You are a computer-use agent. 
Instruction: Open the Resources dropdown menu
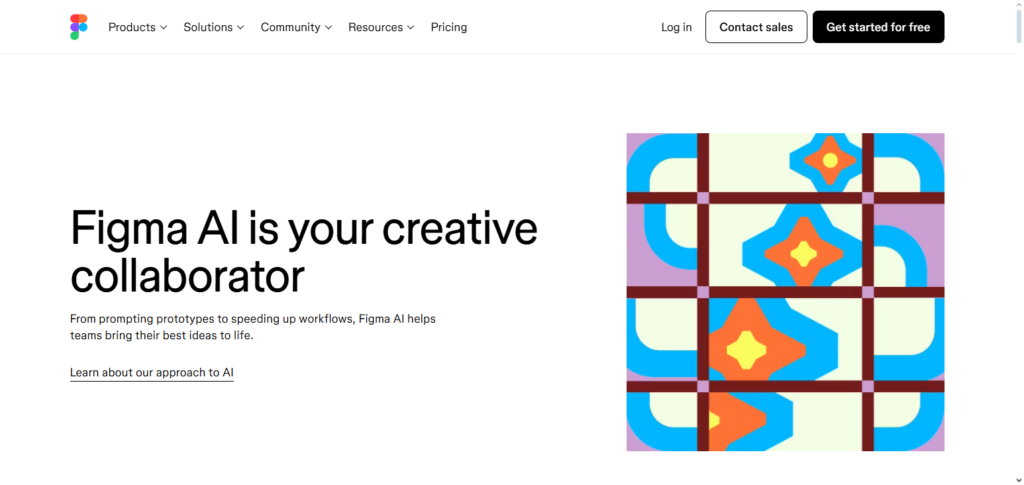point(381,27)
